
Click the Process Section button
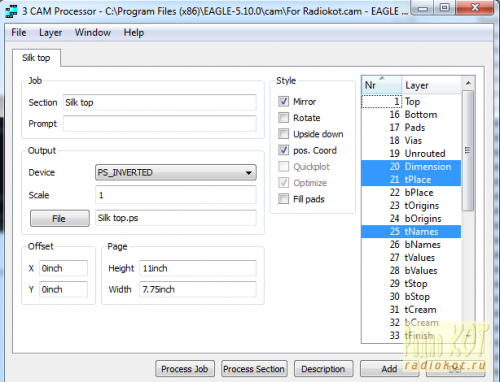[x=254, y=369]
